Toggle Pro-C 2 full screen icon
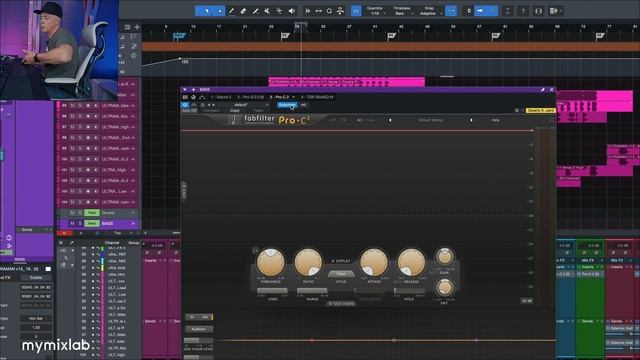 (x=551, y=120)
